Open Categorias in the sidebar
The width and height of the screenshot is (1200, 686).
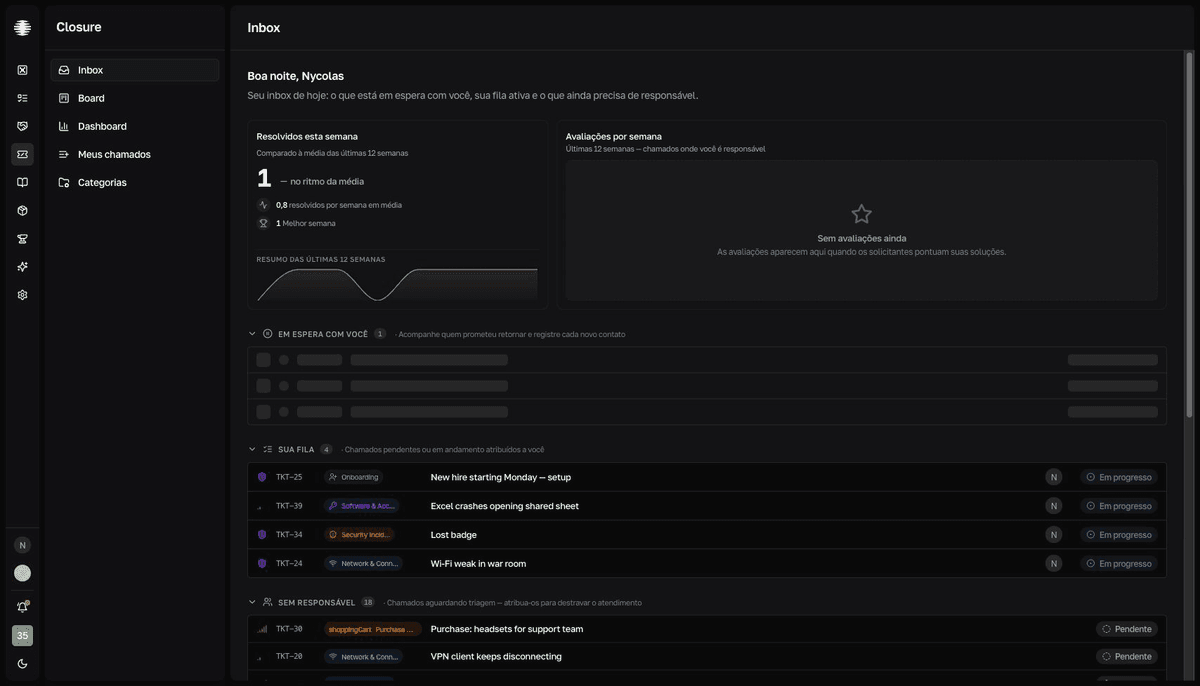(x=135, y=182)
